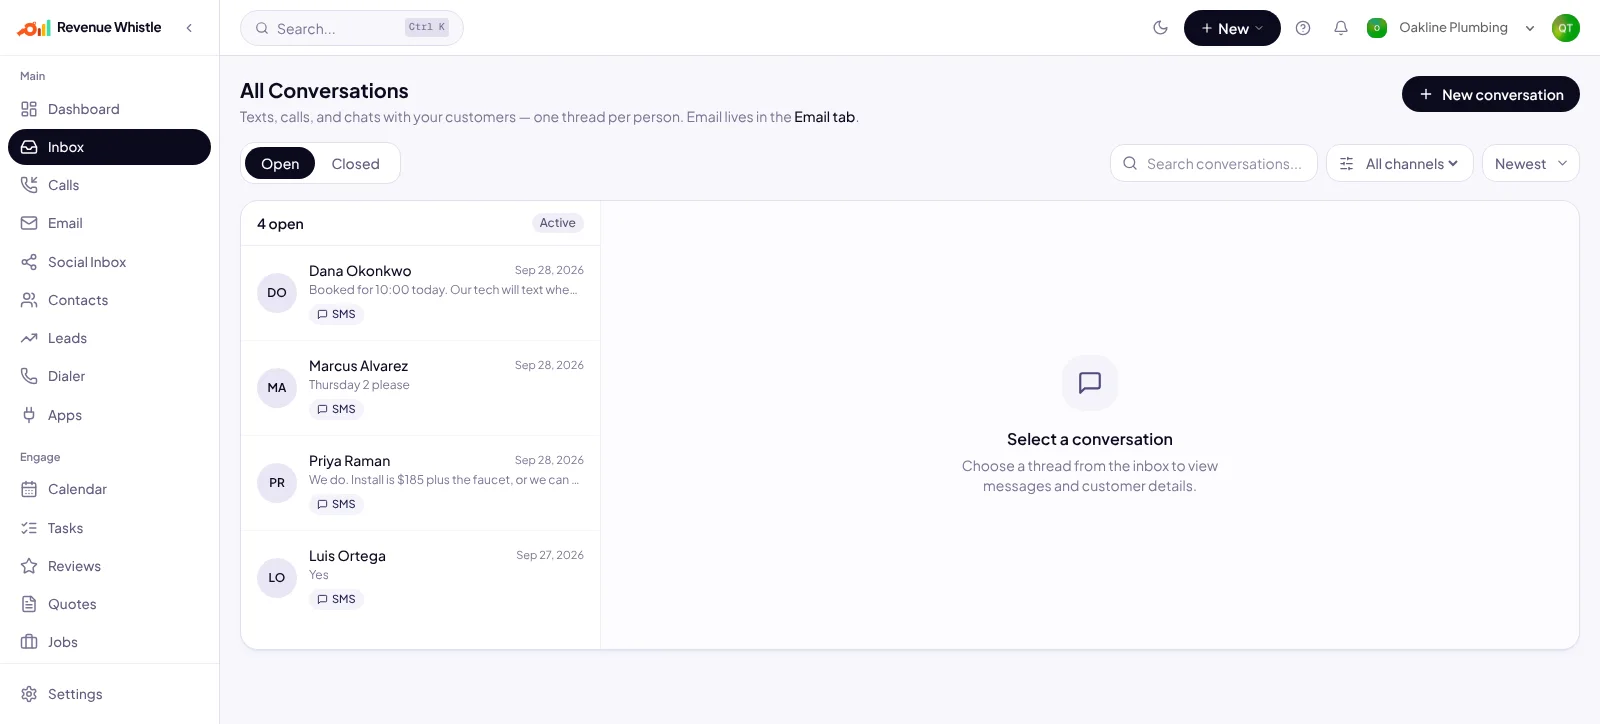This screenshot has width=1600, height=724.
Task: Switch to the Closed conversations tab
Action: point(355,164)
